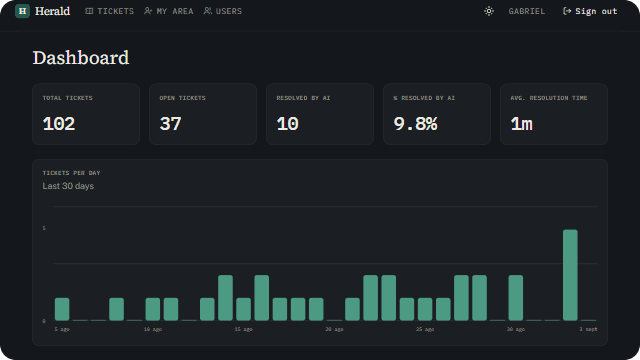Select the Total Tickets 102 card

click(86, 114)
